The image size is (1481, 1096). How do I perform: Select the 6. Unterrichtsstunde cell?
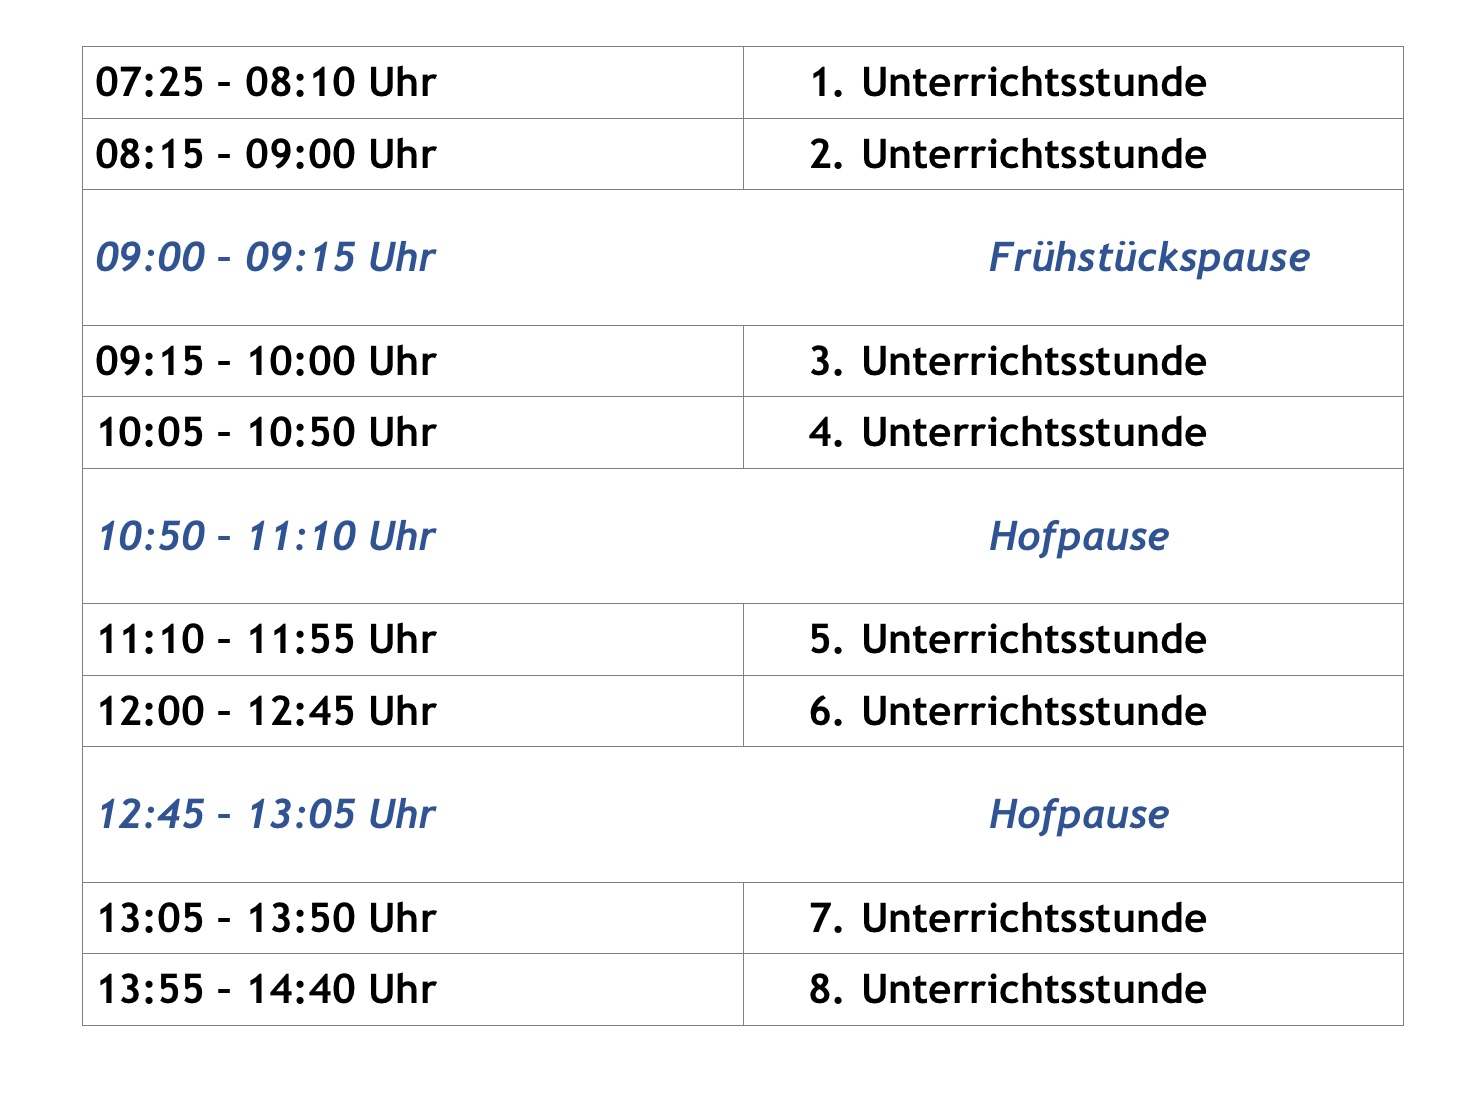click(1008, 711)
